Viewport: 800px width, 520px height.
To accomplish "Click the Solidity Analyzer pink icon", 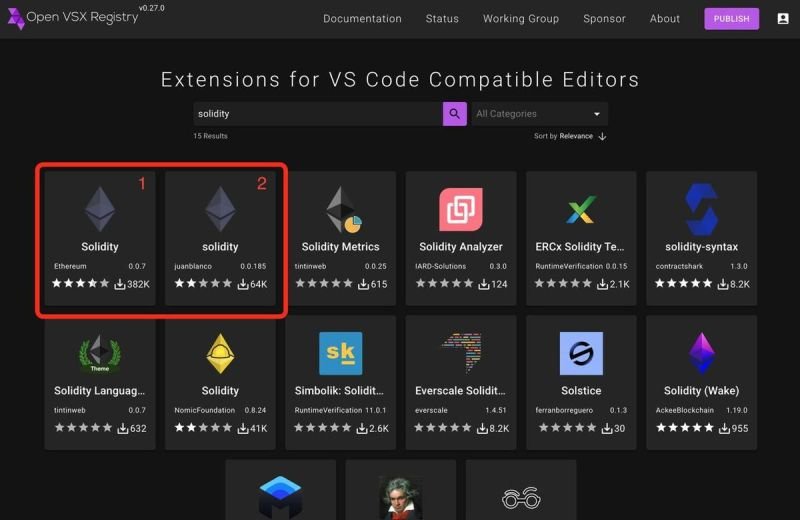I will click(461, 209).
